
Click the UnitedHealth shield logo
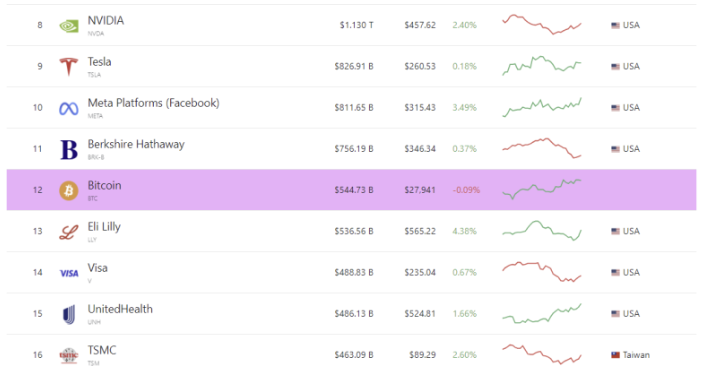[69, 315]
